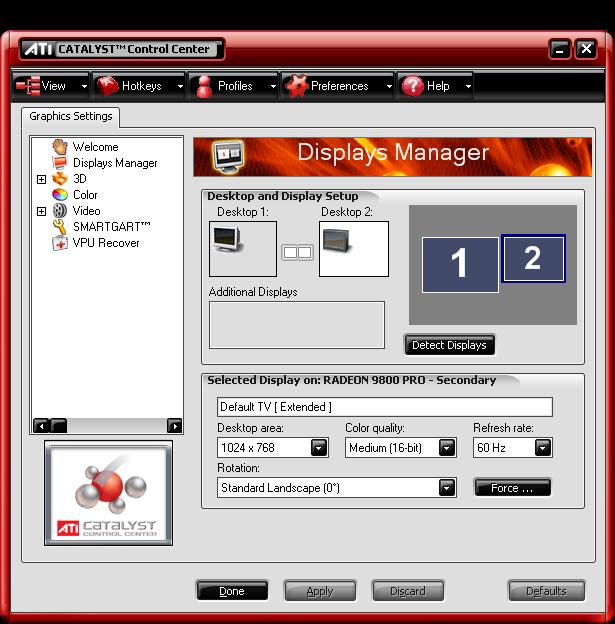Click the ATI logo in title bar

click(38, 49)
